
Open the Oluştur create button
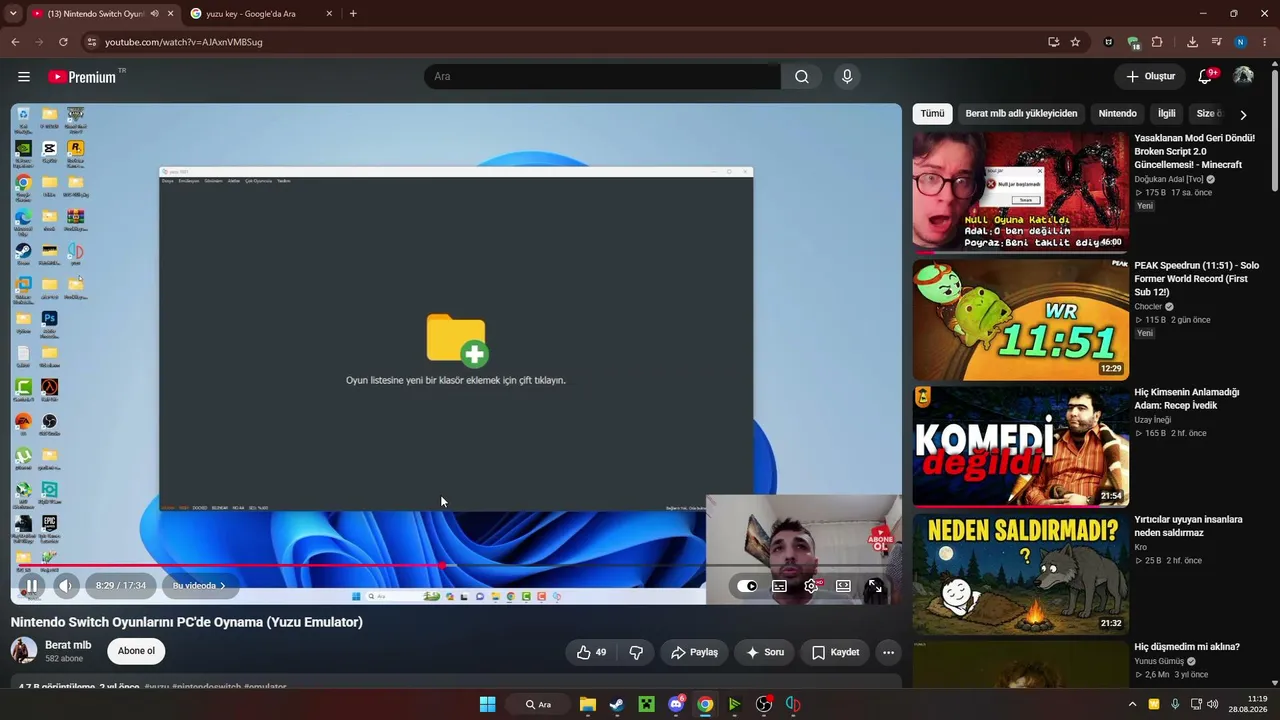point(1150,77)
